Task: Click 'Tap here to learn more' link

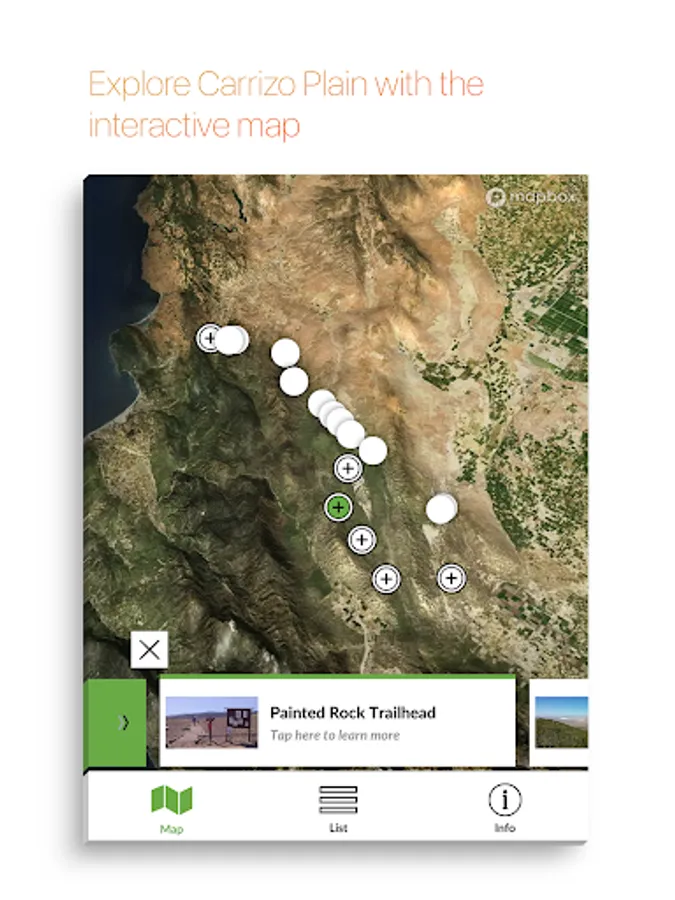Action: point(335,735)
